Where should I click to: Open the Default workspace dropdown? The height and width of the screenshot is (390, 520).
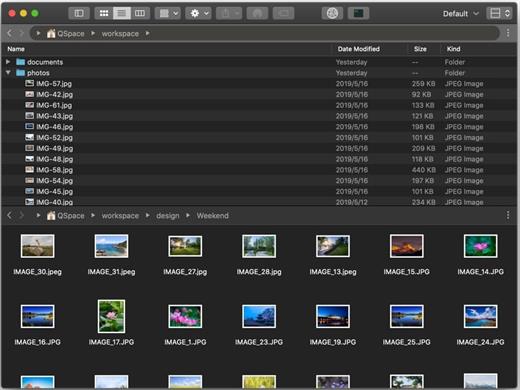point(461,14)
